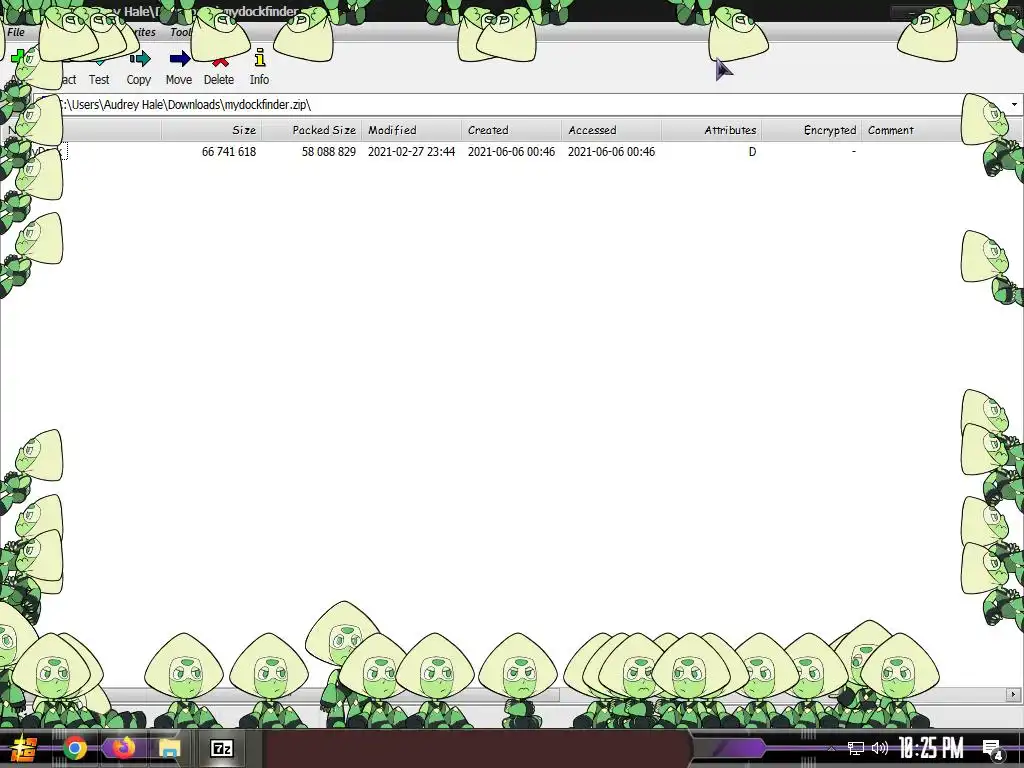Click the 7-Zip taskbar button
This screenshot has width=1024, height=768.
(222, 748)
